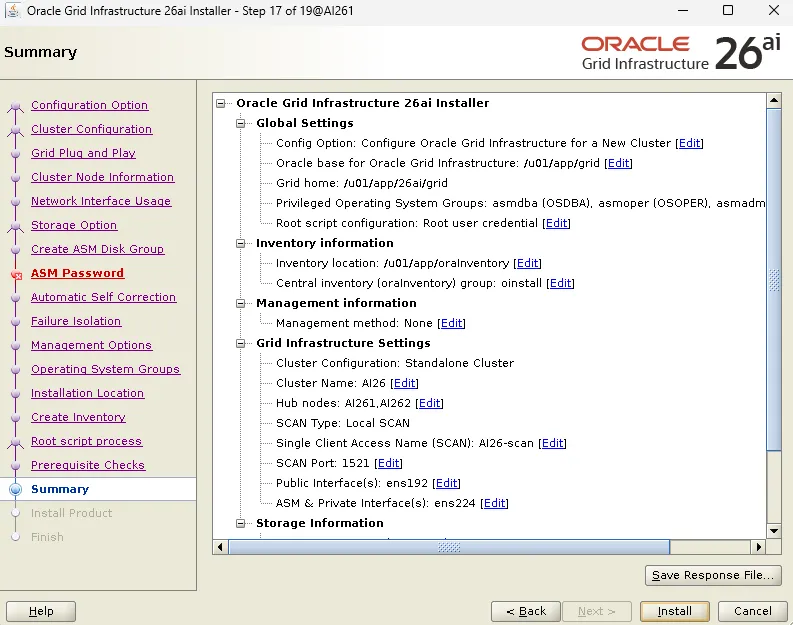This screenshot has height=625, width=793.
Task: Open the Network Interface Usage step
Action: (101, 201)
